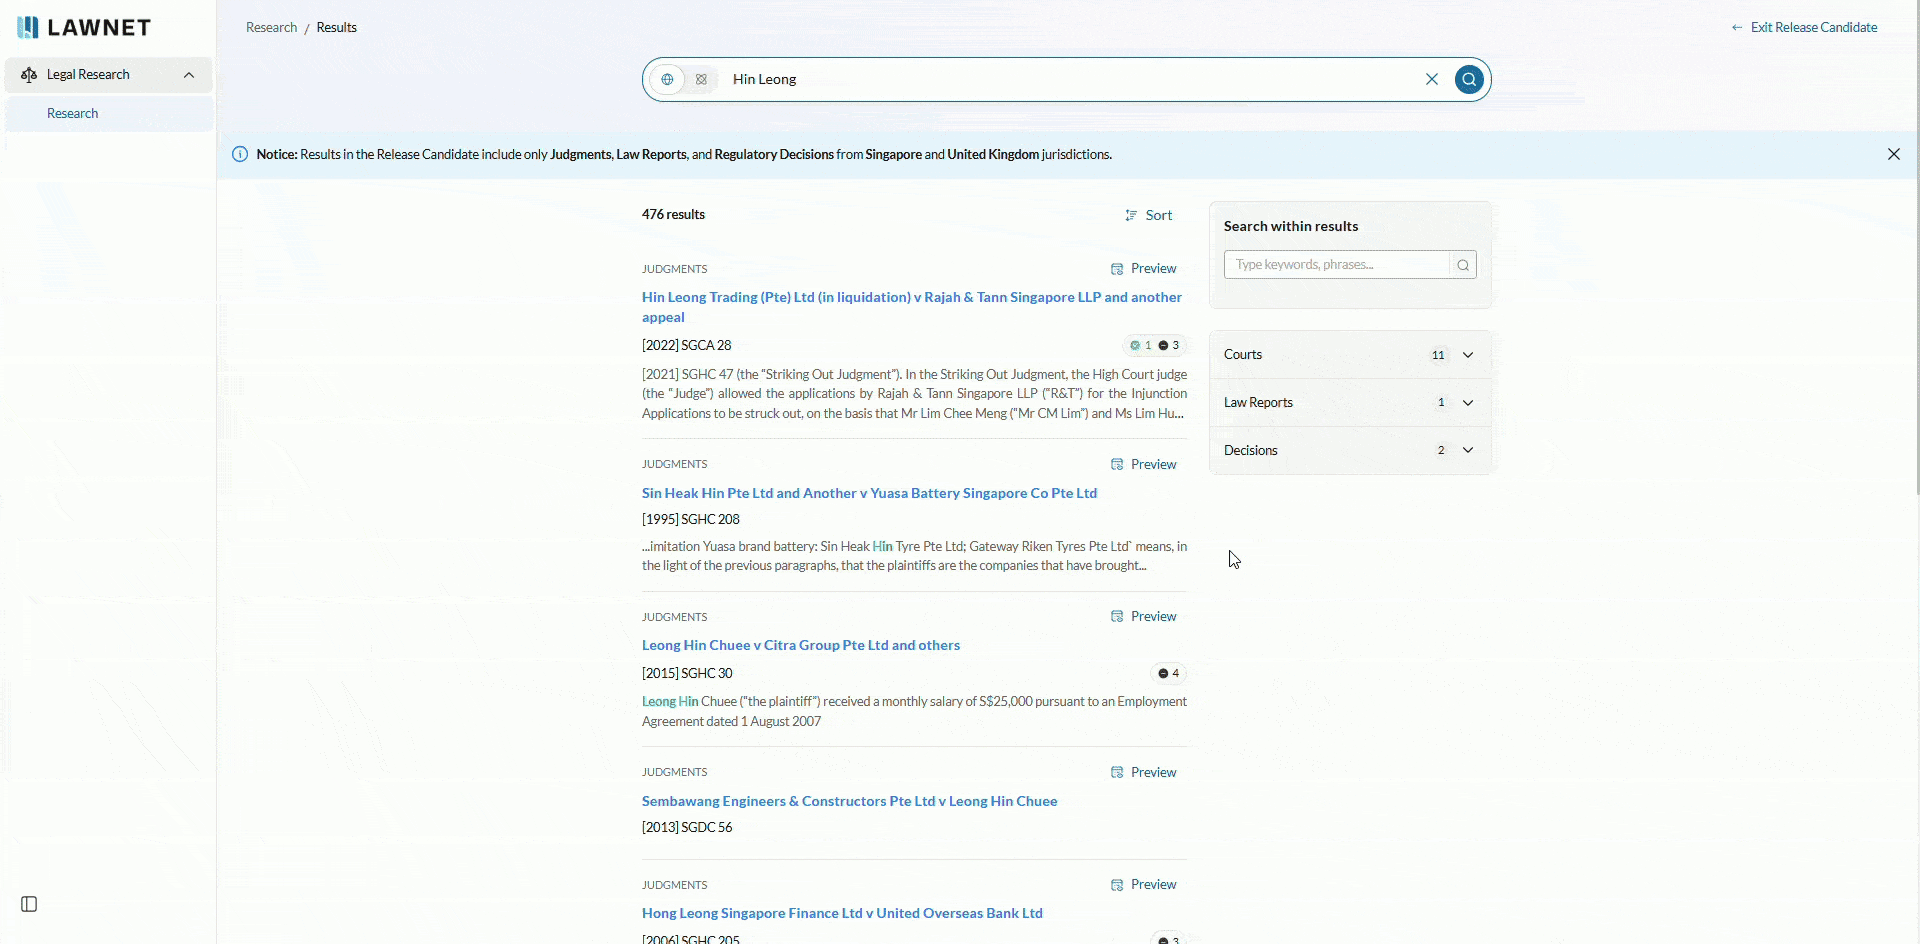The width and height of the screenshot is (1920, 944).
Task: Open Sembawang Engineers v Leong Hin Chuee judgment
Action: coord(849,801)
